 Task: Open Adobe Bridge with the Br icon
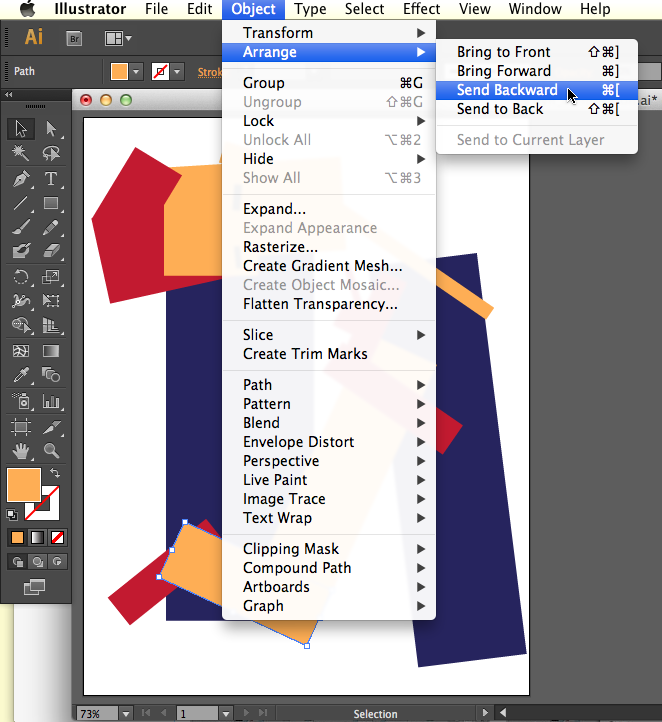[x=74, y=38]
